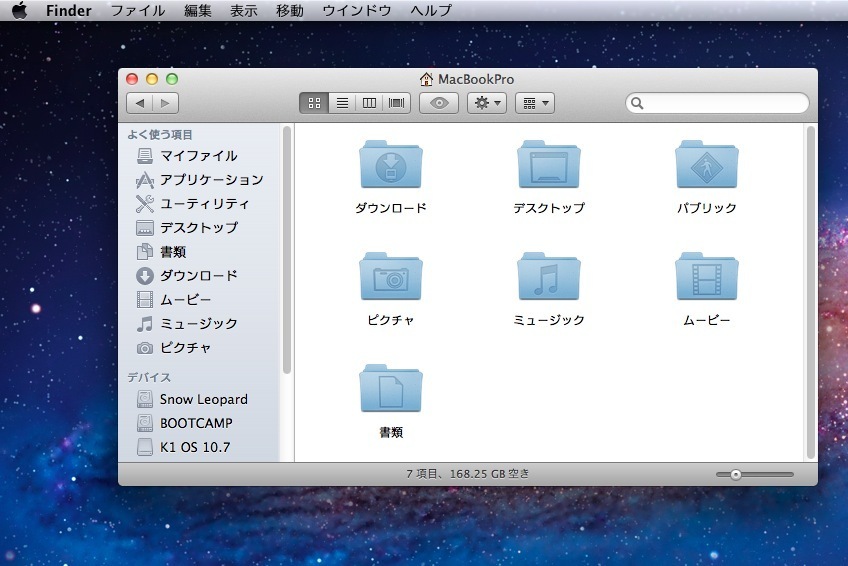Open the デスクトップ folder in main pane

[549, 165]
